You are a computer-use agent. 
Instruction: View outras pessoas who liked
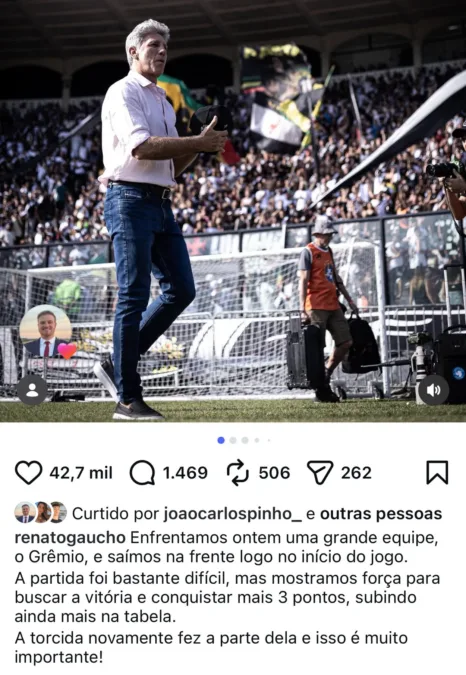381,514
